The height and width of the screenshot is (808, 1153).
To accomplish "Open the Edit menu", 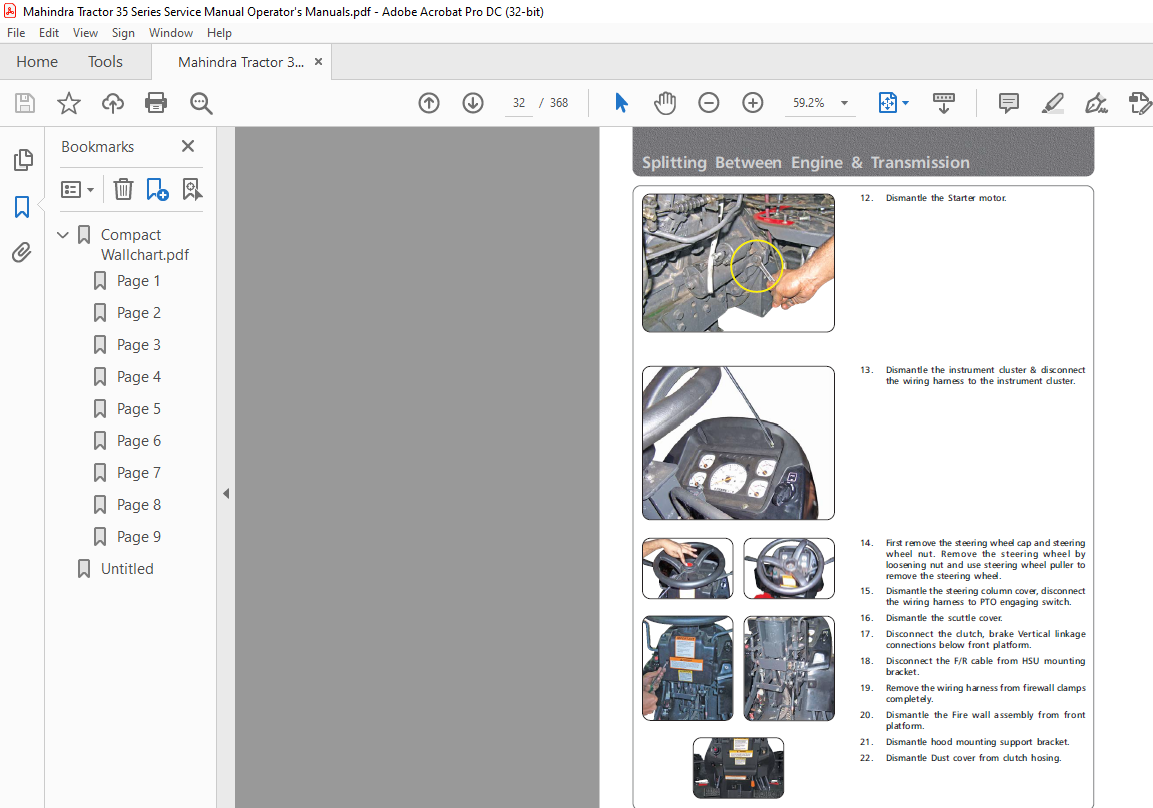I will (x=49, y=33).
